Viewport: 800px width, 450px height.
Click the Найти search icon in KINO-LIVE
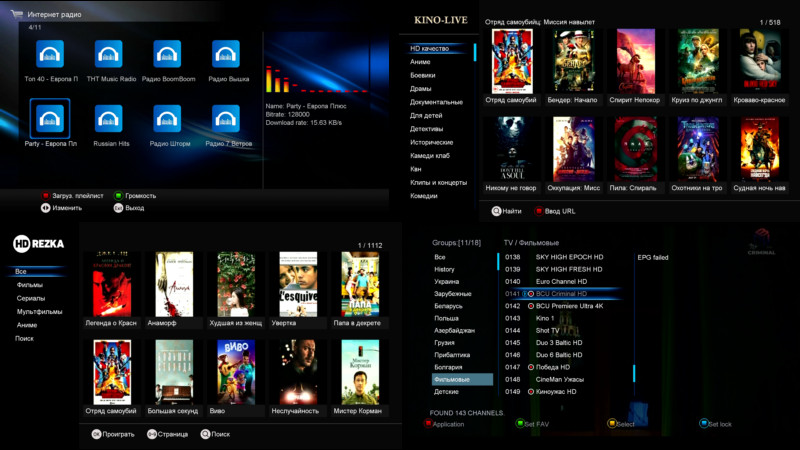pyautogui.click(x=496, y=211)
